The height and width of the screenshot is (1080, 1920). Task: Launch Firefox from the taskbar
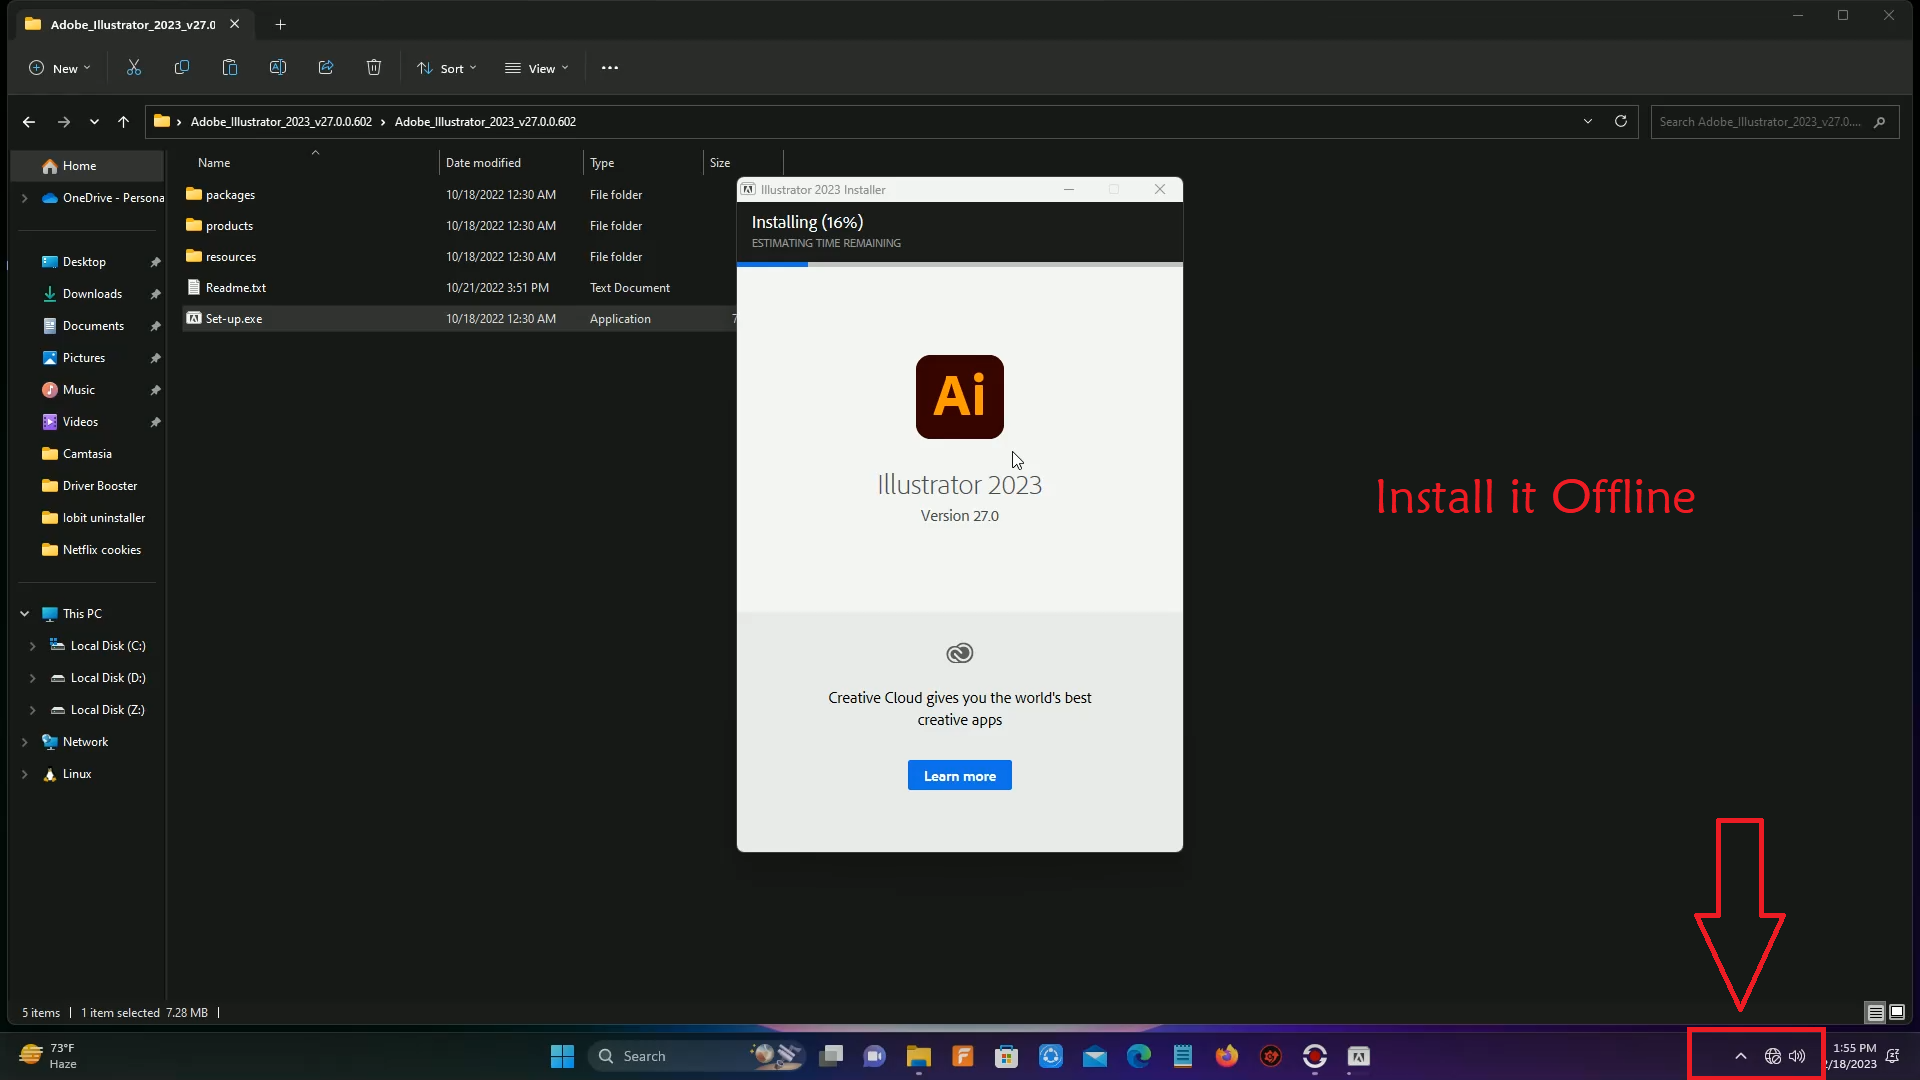point(1227,1056)
